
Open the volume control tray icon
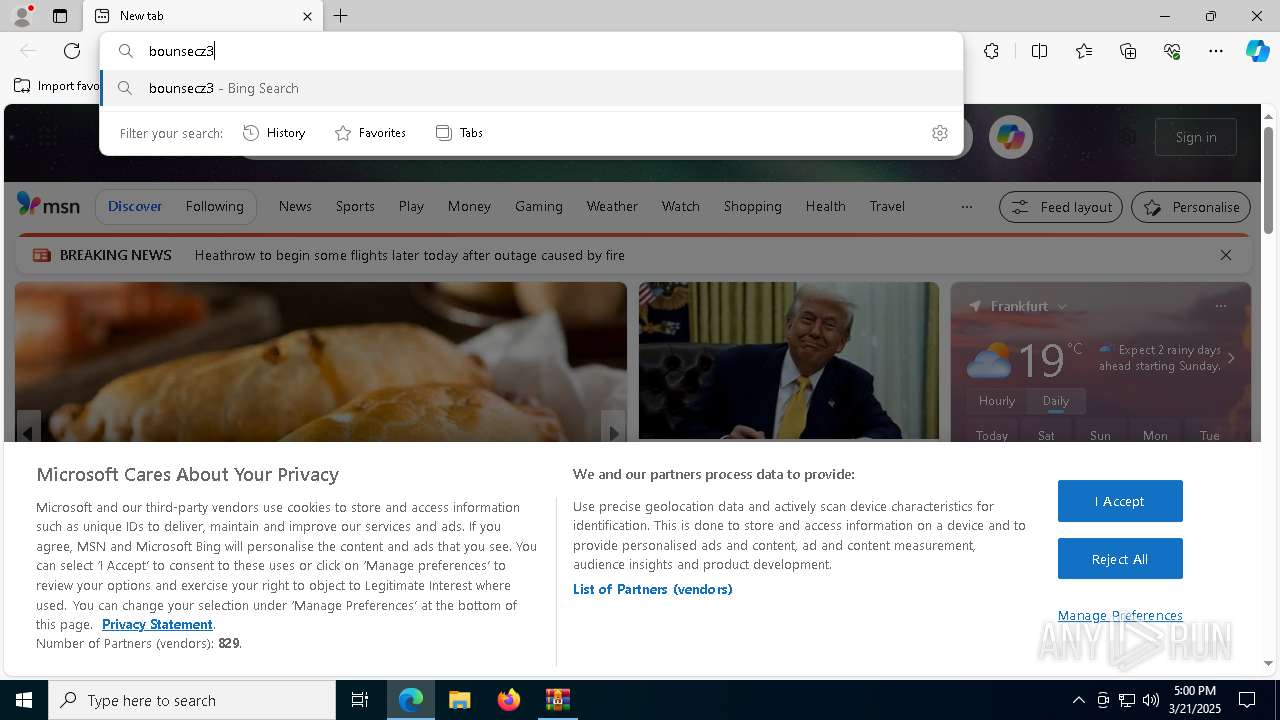click(x=1151, y=700)
